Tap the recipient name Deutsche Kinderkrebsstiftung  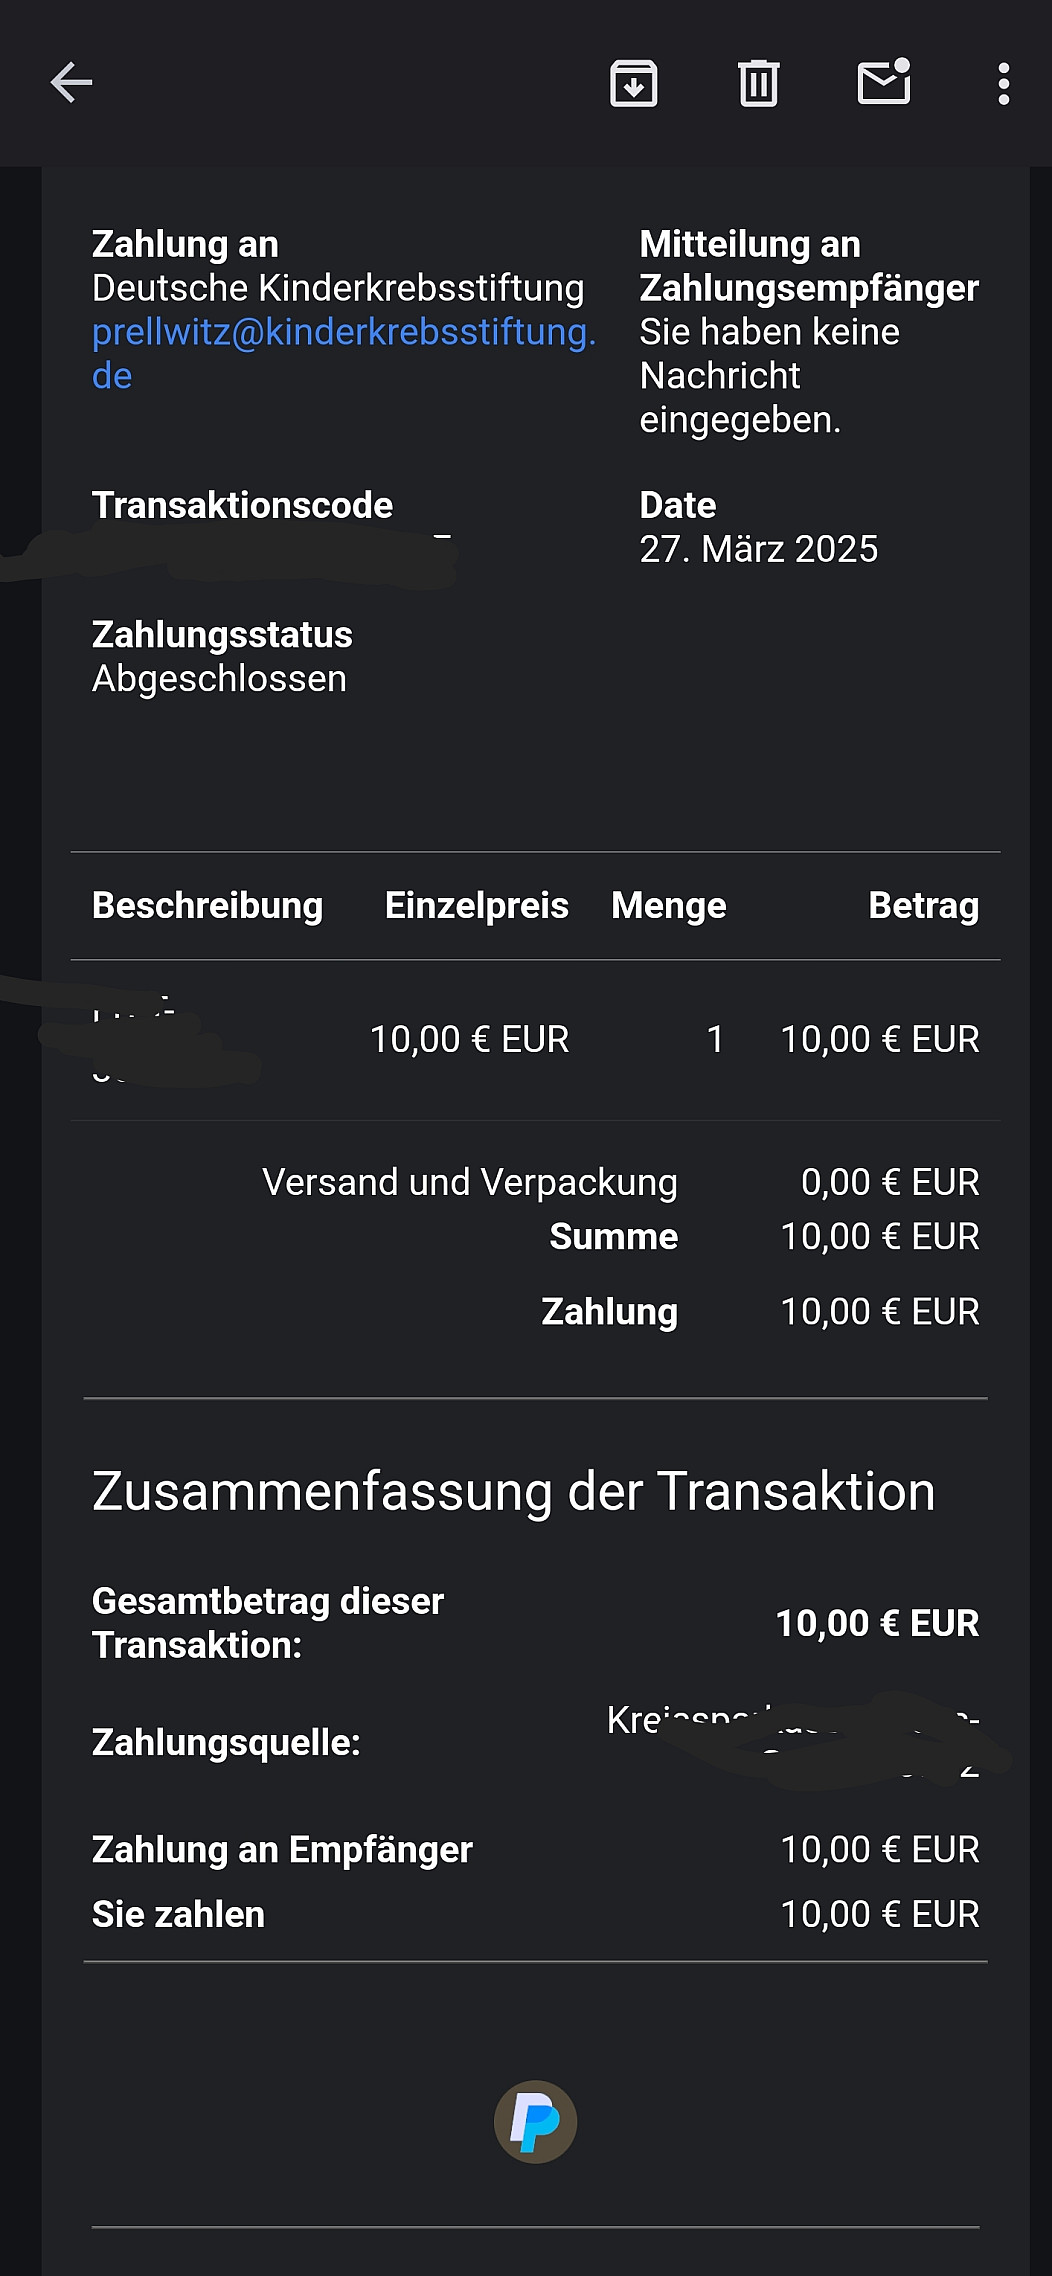[338, 288]
